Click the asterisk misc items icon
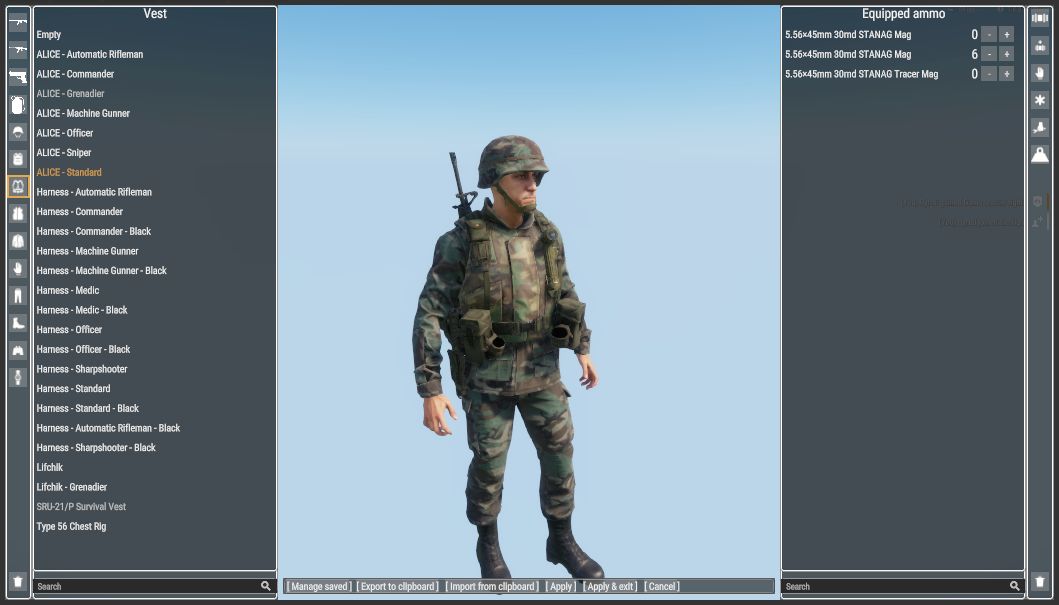This screenshot has height=605, width=1059. click(x=1040, y=100)
